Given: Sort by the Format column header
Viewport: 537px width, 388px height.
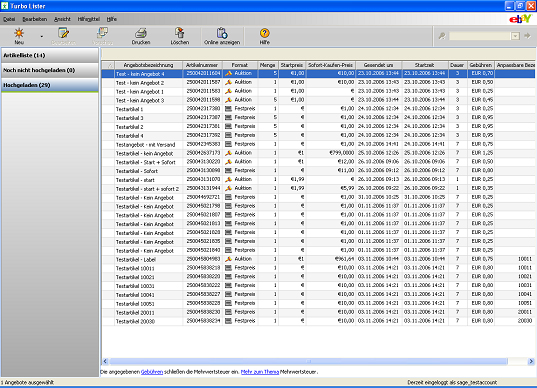Looking at the screenshot, I should 240,65.
